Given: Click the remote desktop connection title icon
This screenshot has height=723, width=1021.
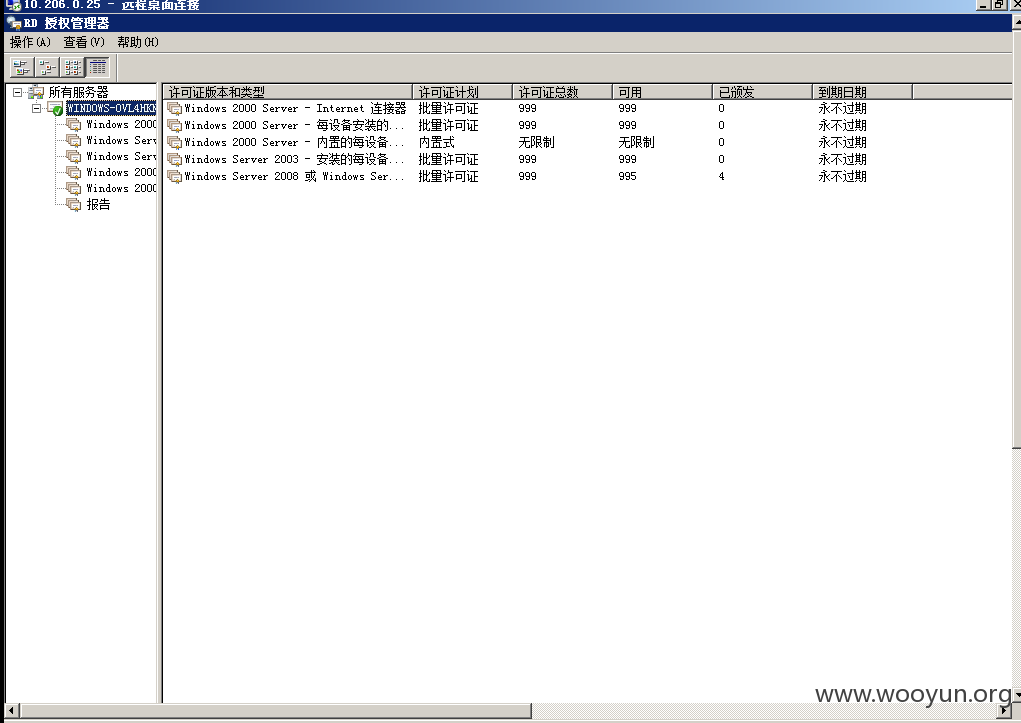Looking at the screenshot, I should coord(12,5).
